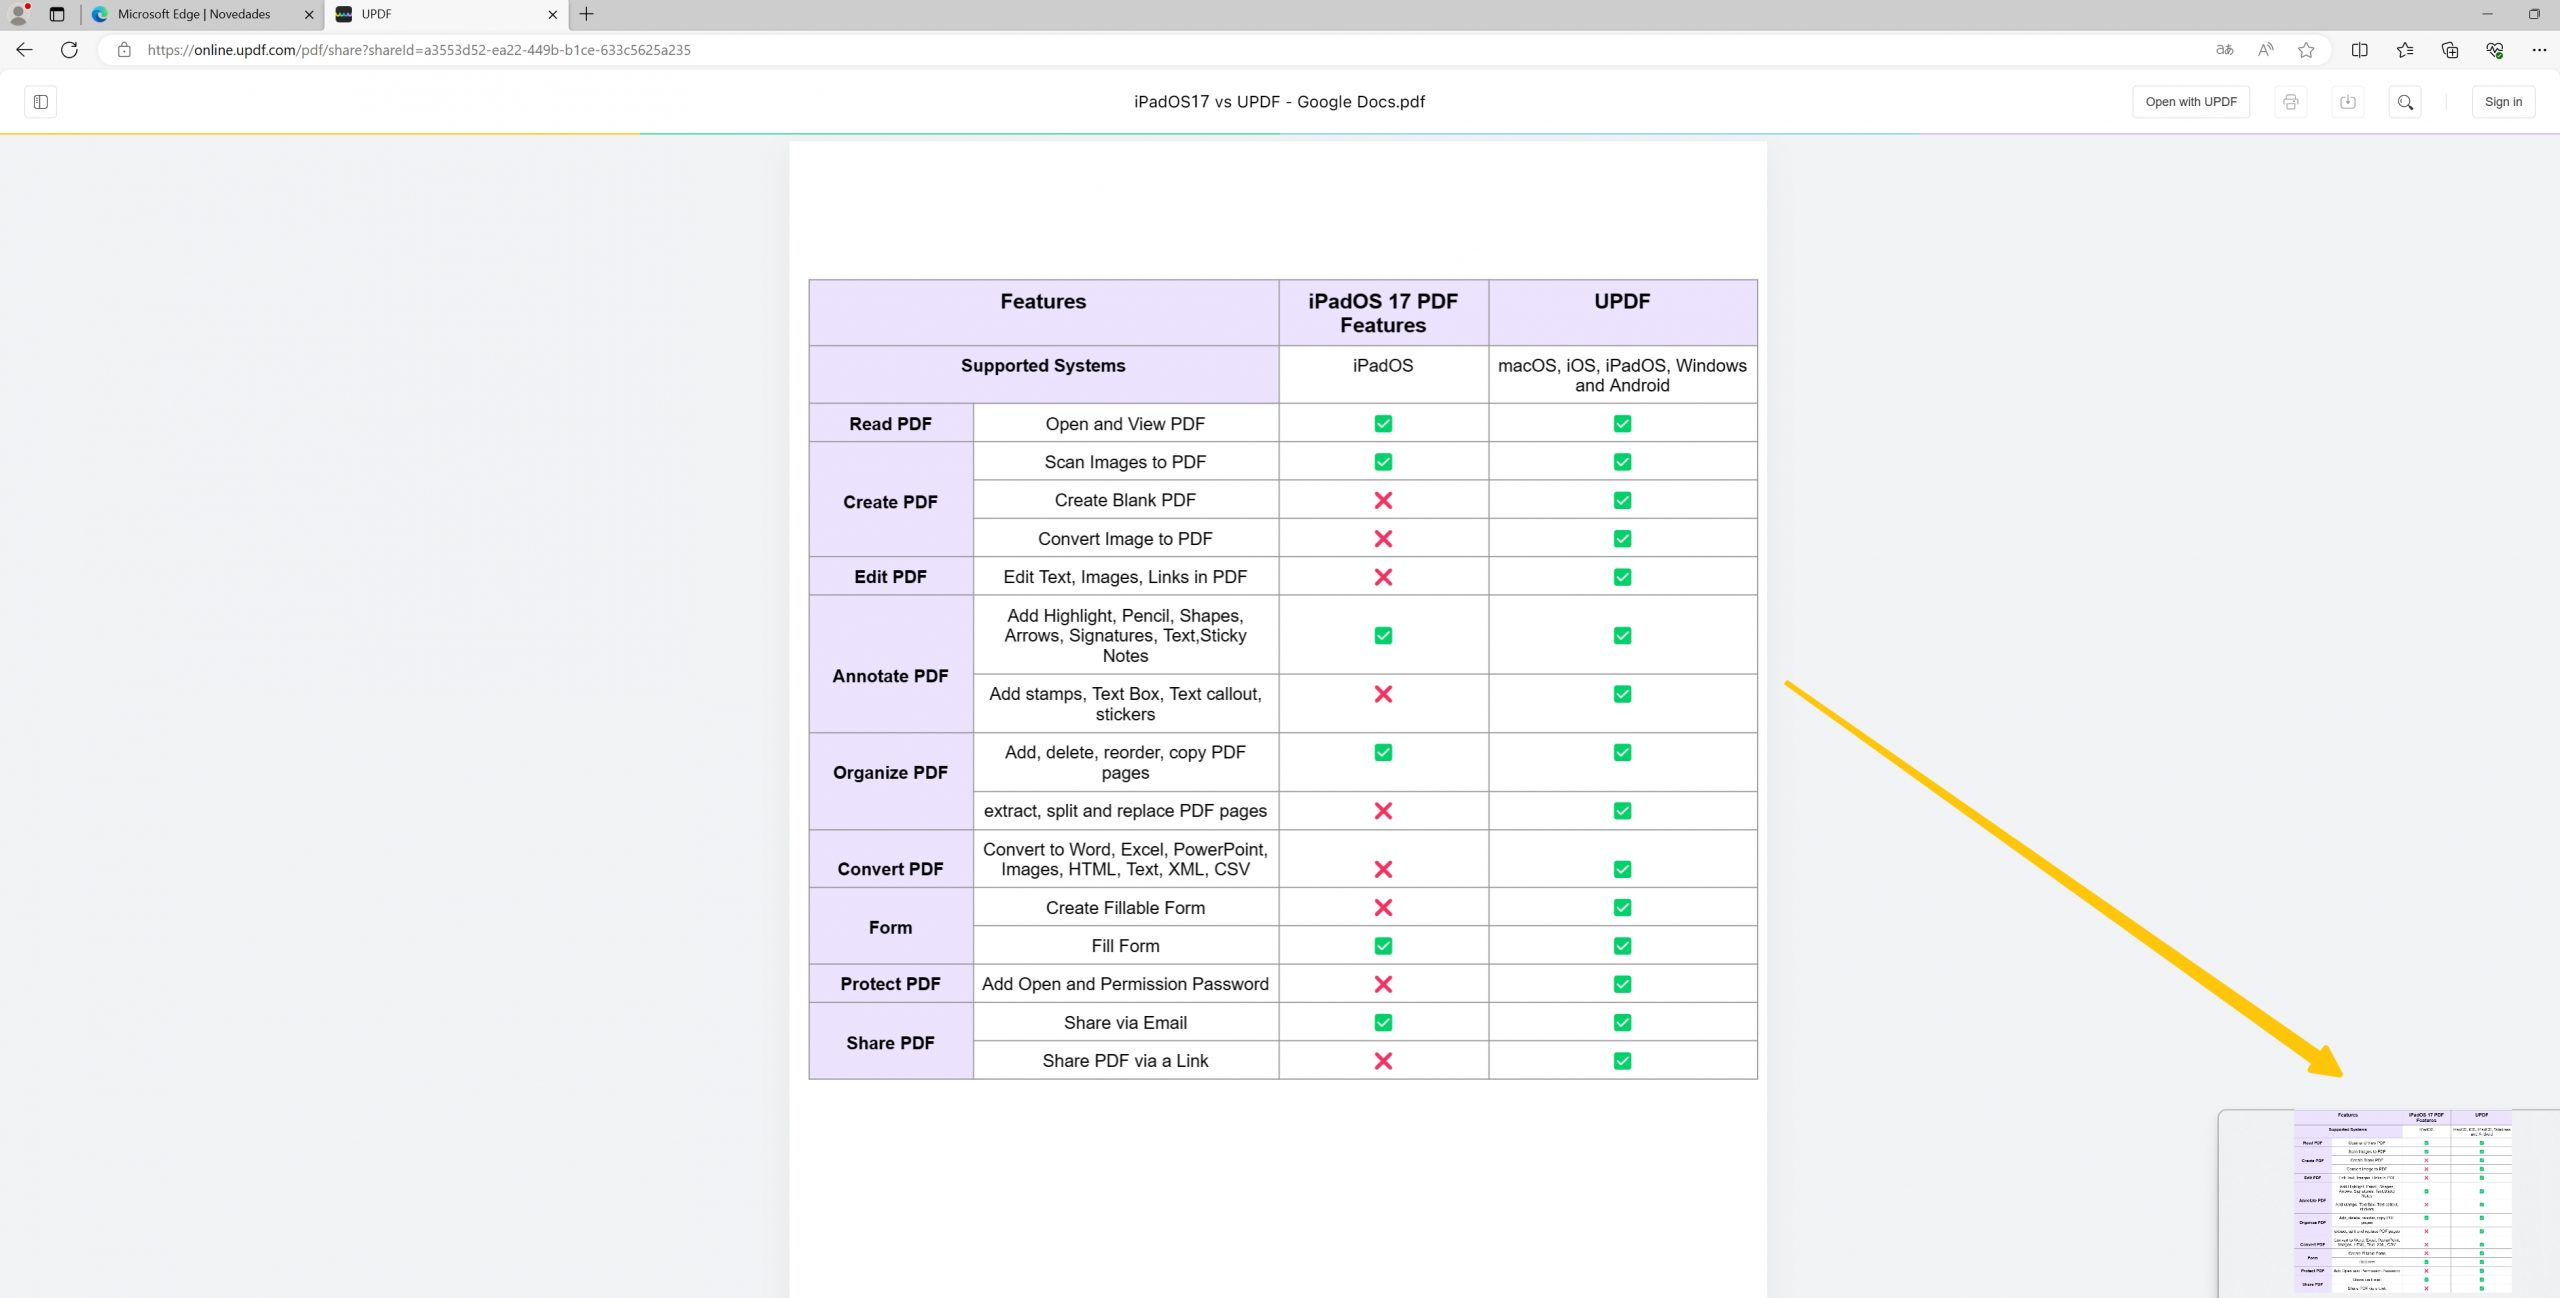Screen dimensions: 2560x1298
Task: Click iPadOS green check for Fill Form
Action: [x=1383, y=946]
